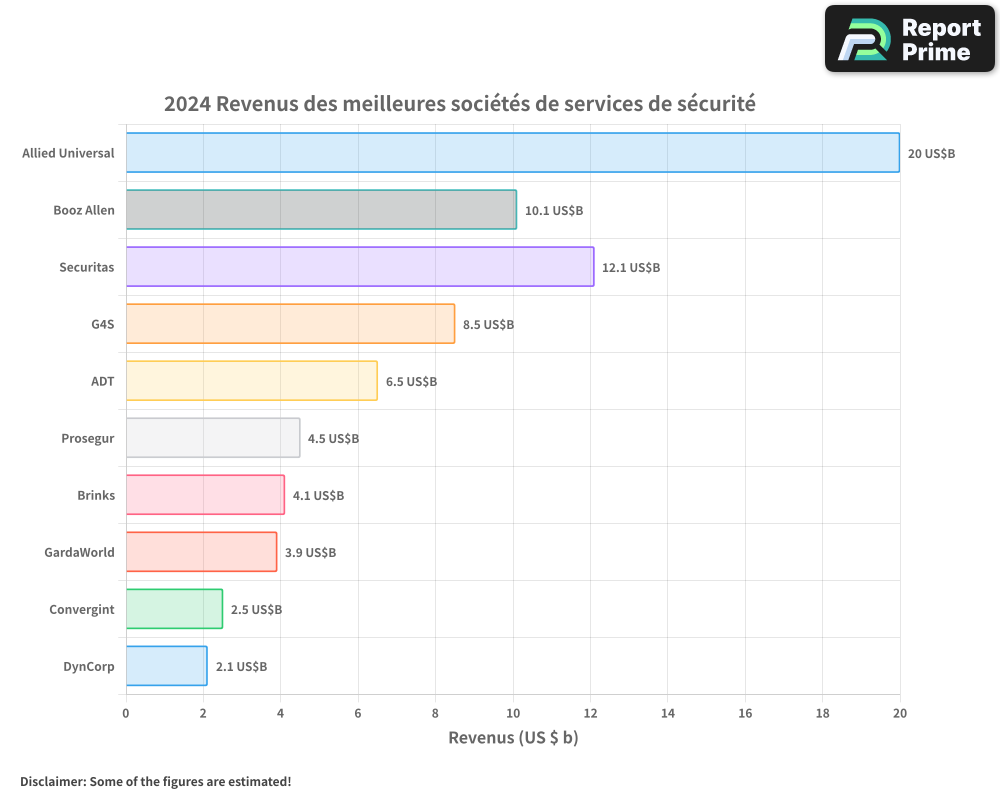Click the 2.5 US$B value label
The image size is (1000, 800).
click(258, 609)
